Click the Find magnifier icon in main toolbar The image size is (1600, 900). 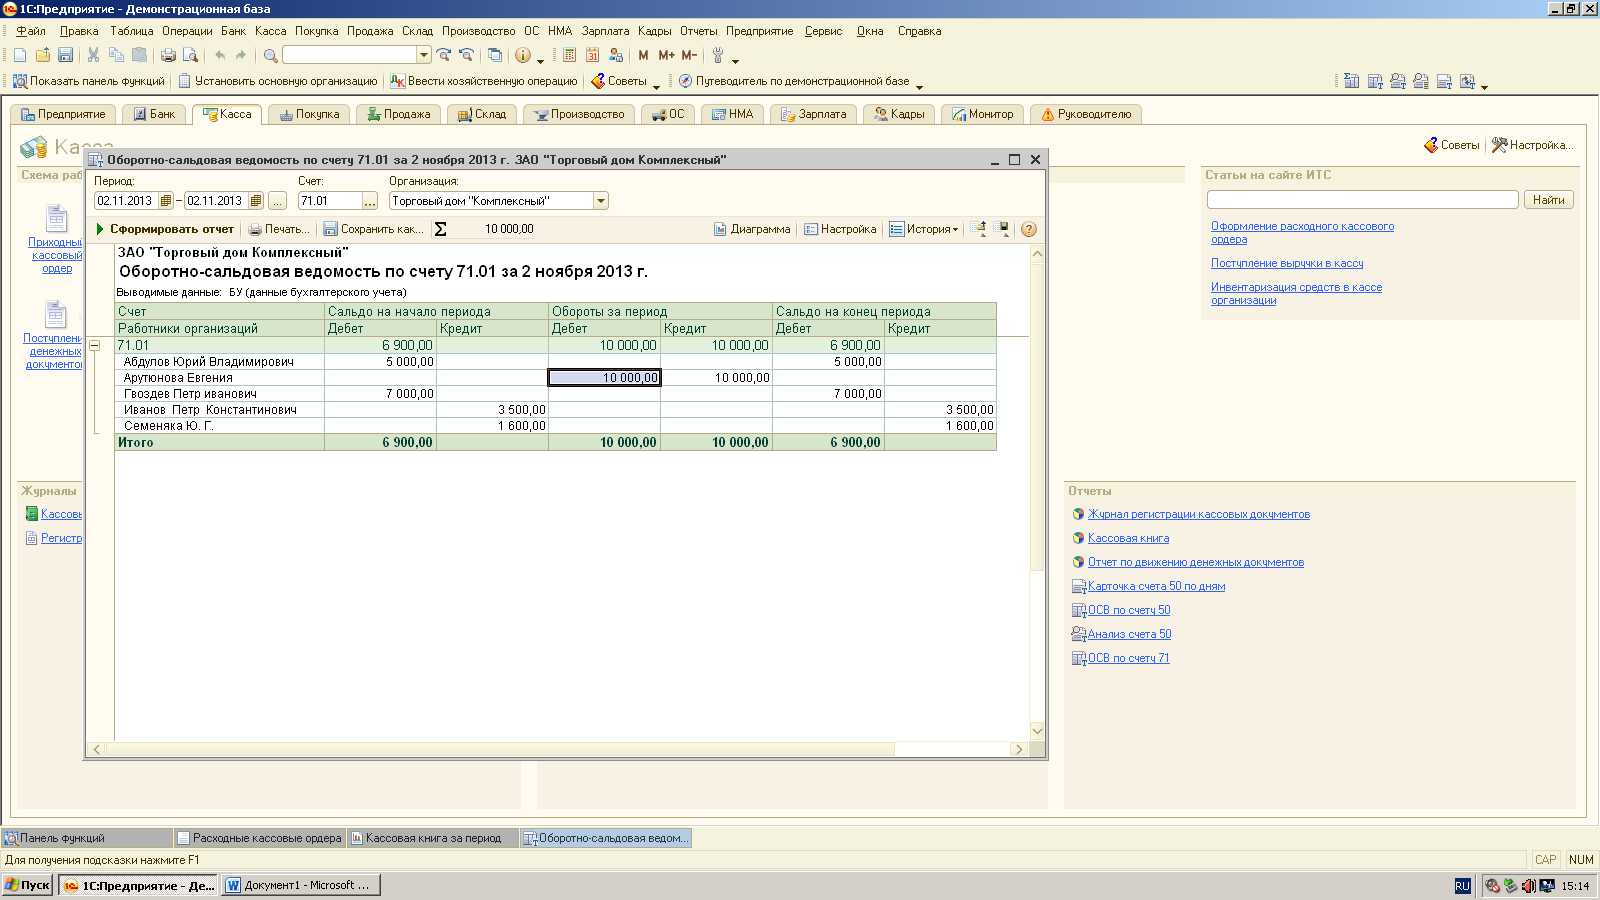270,55
